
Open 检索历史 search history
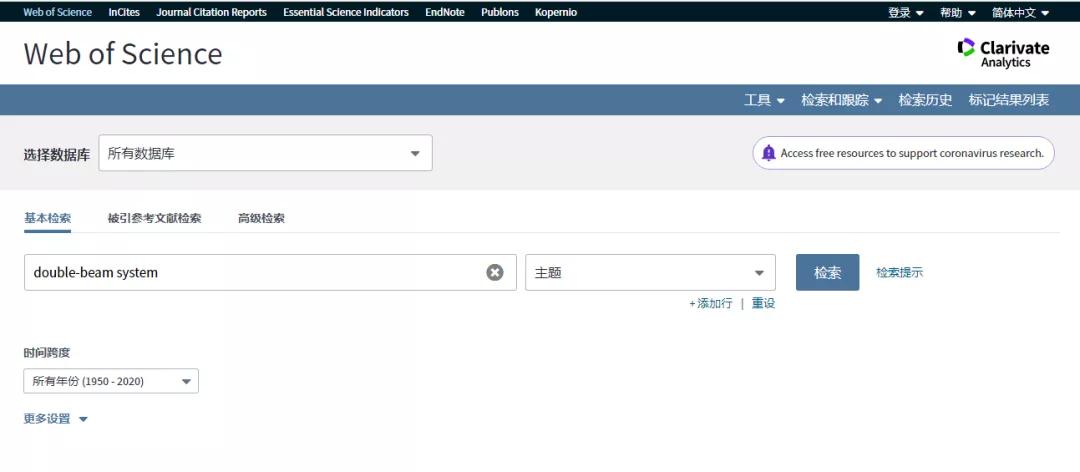[x=925, y=100]
